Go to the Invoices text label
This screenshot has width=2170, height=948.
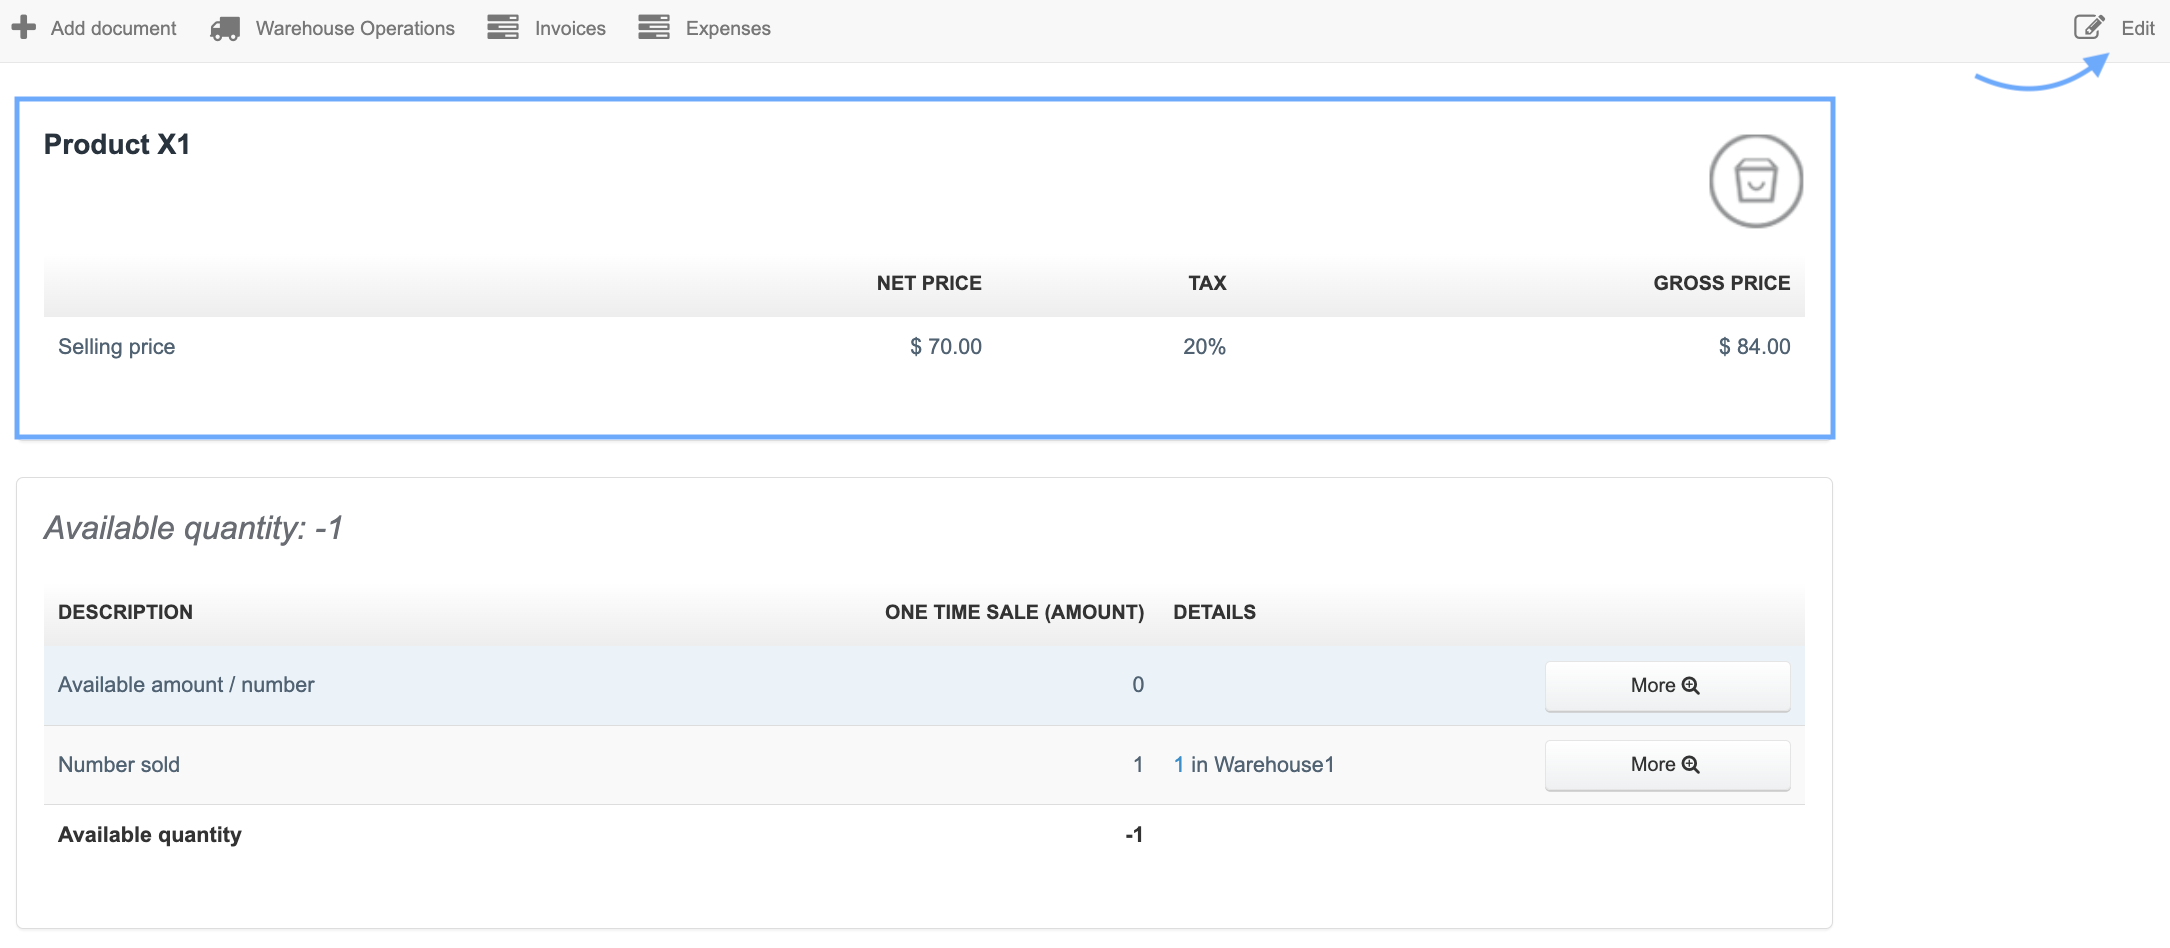[570, 28]
